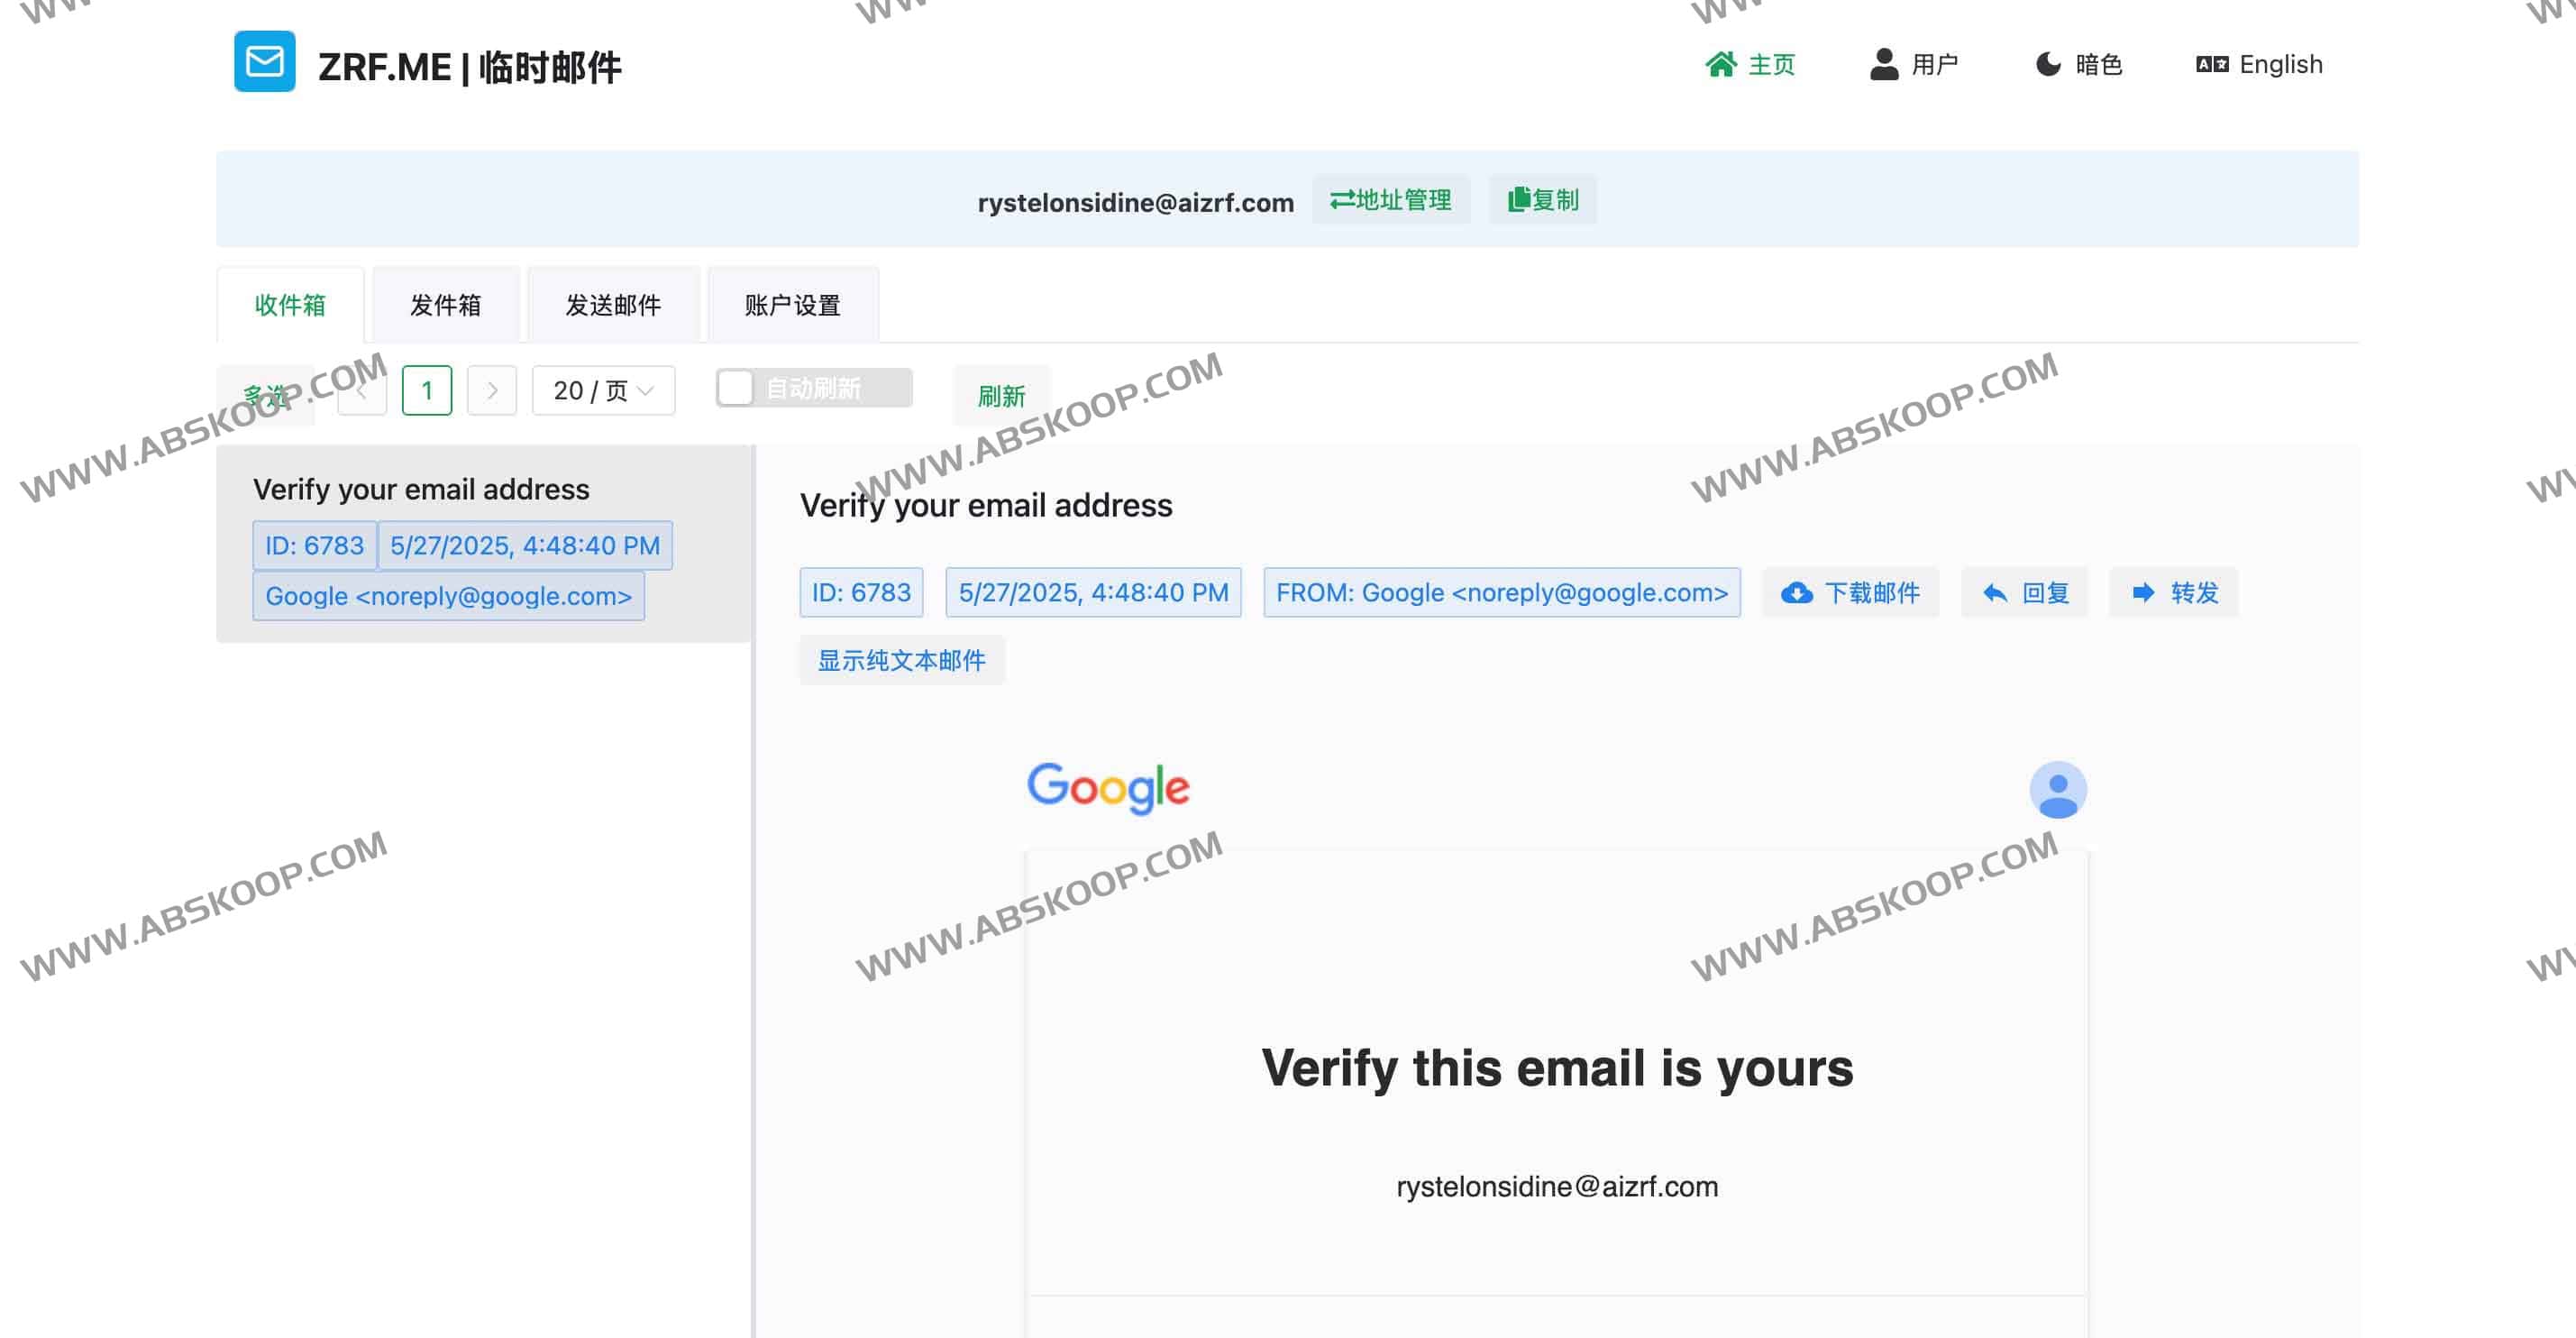Go to previous page chevron

(x=361, y=391)
